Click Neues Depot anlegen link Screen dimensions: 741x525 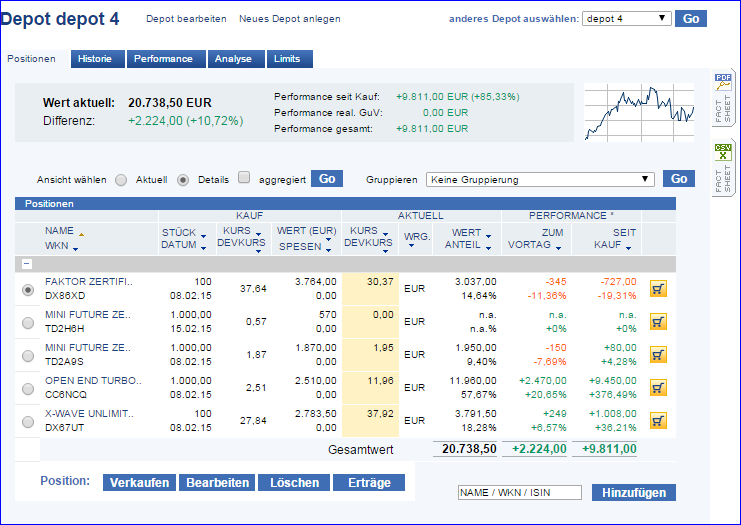[290, 19]
